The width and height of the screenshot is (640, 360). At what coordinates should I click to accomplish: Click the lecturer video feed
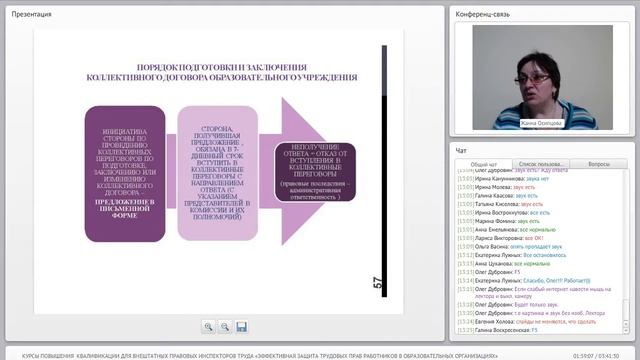(542, 77)
